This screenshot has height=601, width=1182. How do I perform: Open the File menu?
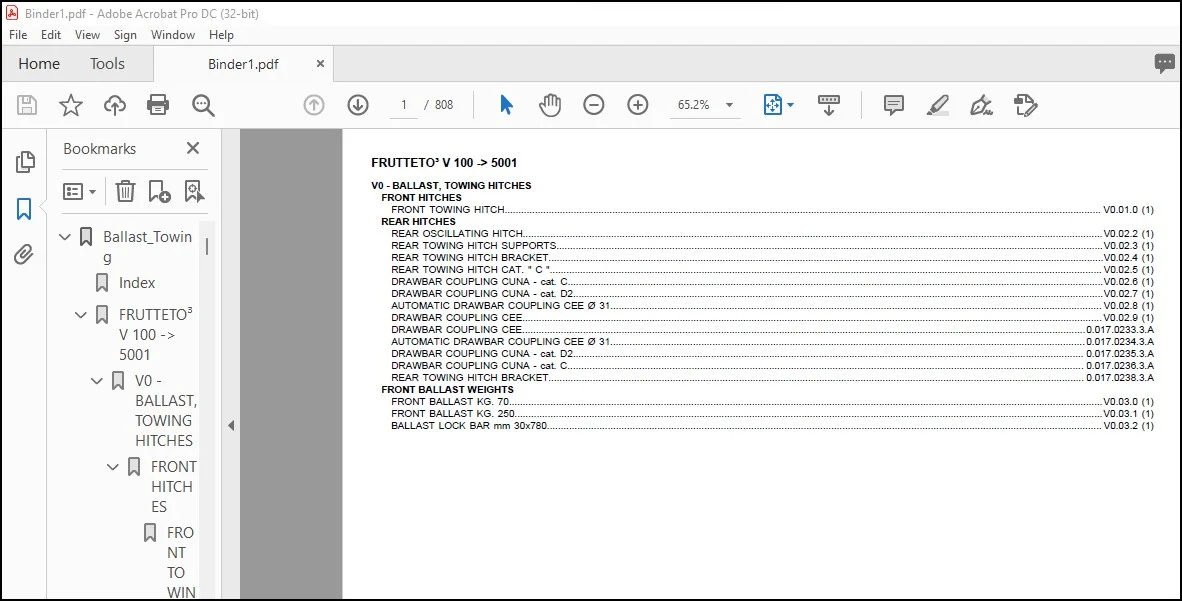coord(18,35)
